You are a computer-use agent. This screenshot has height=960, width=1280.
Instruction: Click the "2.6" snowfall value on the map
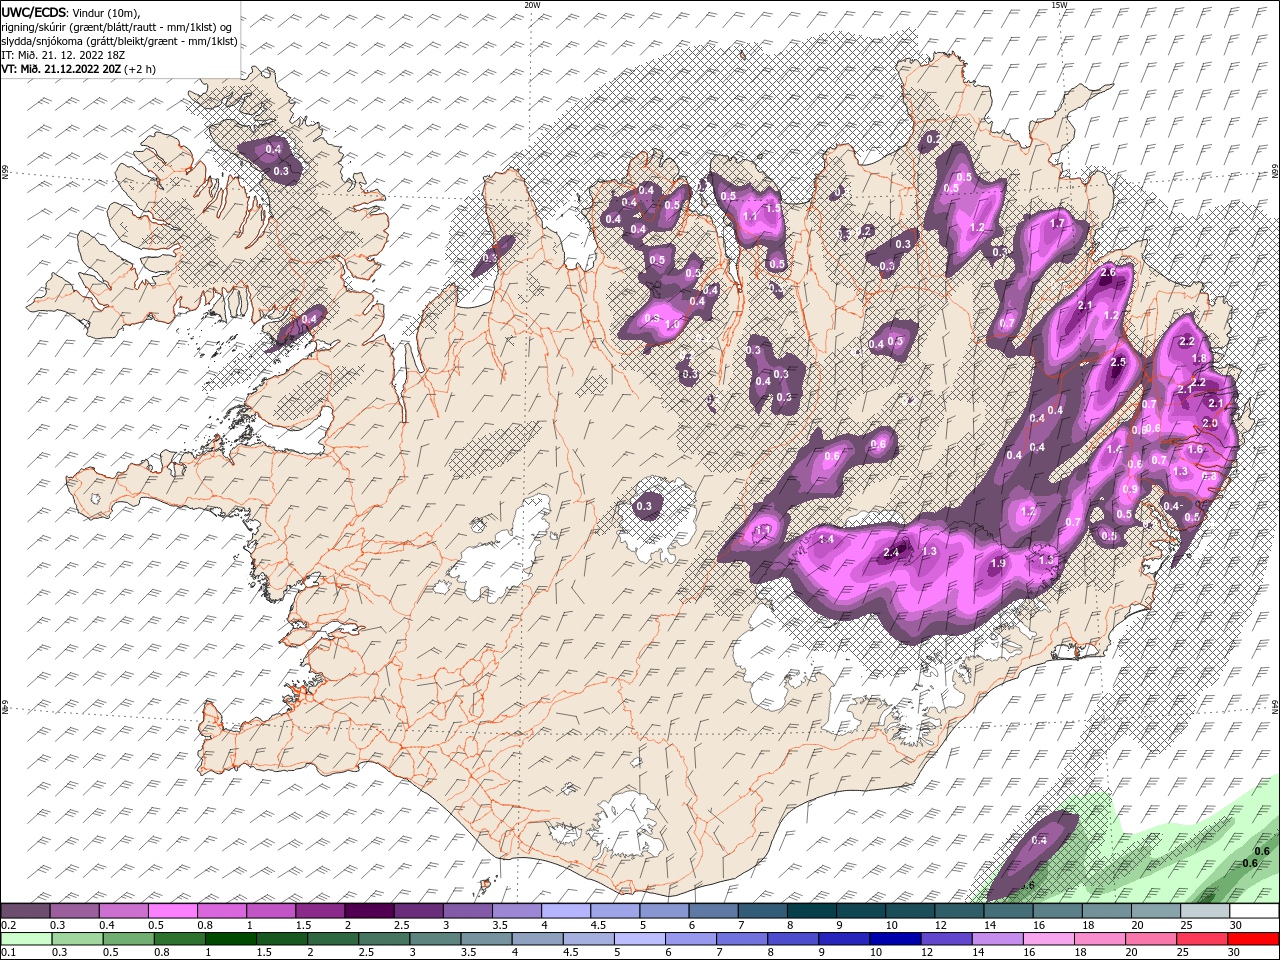pyautogui.click(x=1107, y=273)
